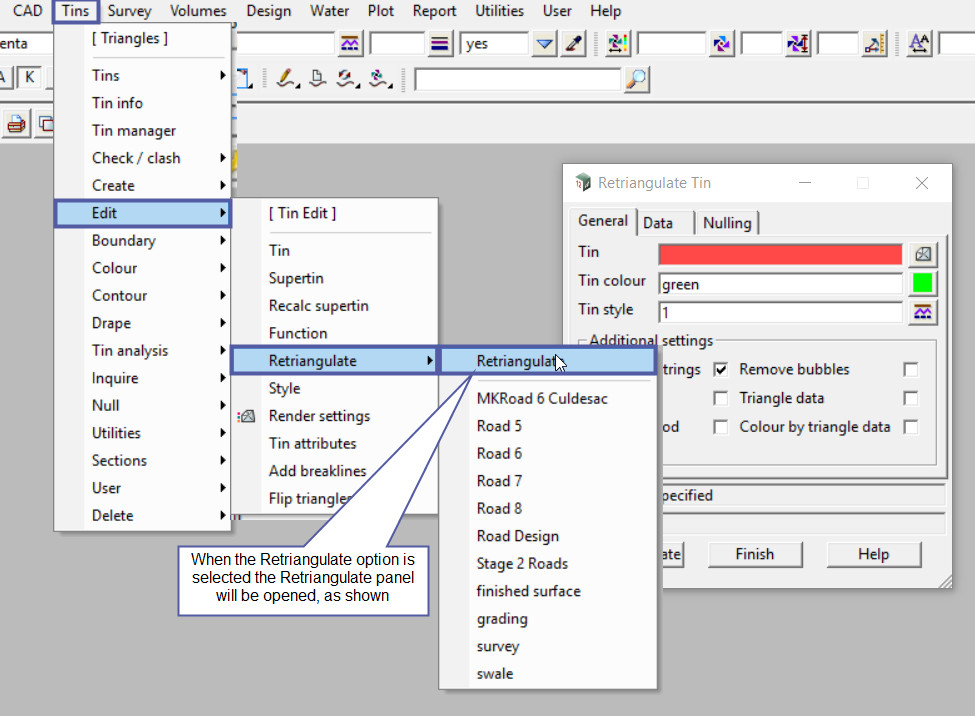The height and width of the screenshot is (716, 975).
Task: Click the green Tin colour swatch
Action: (x=922, y=283)
